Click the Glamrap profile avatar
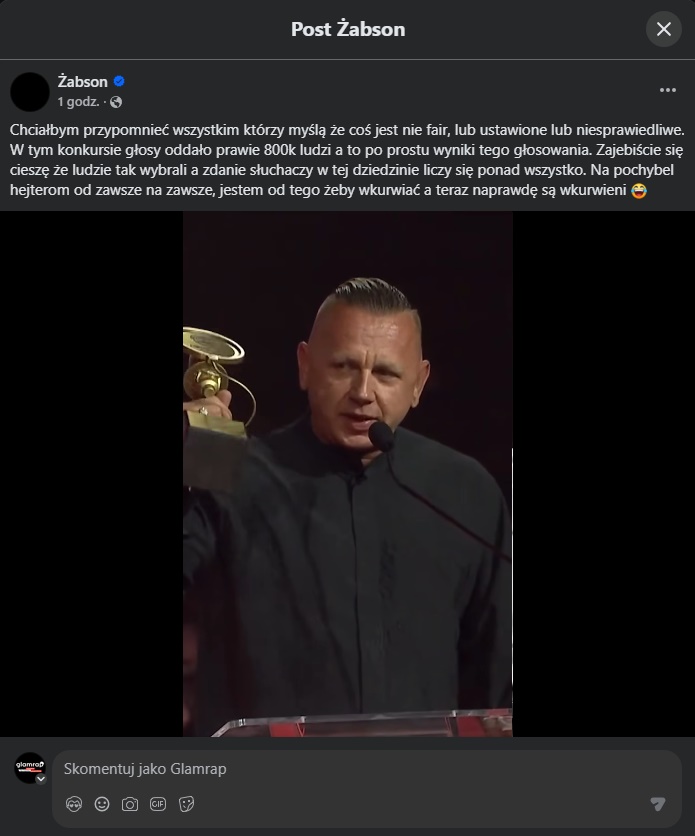Image resolution: width=695 pixels, height=836 pixels. (29, 768)
